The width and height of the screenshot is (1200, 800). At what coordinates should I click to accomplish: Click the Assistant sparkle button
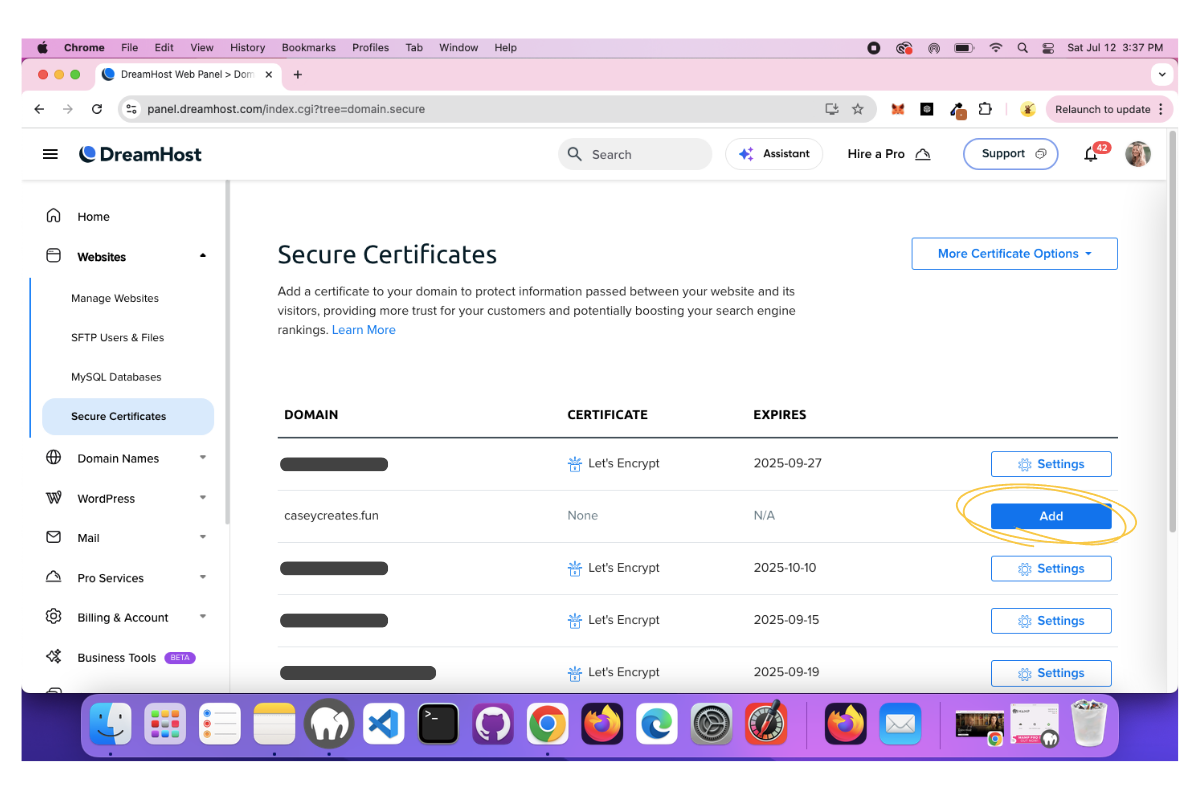pos(774,154)
